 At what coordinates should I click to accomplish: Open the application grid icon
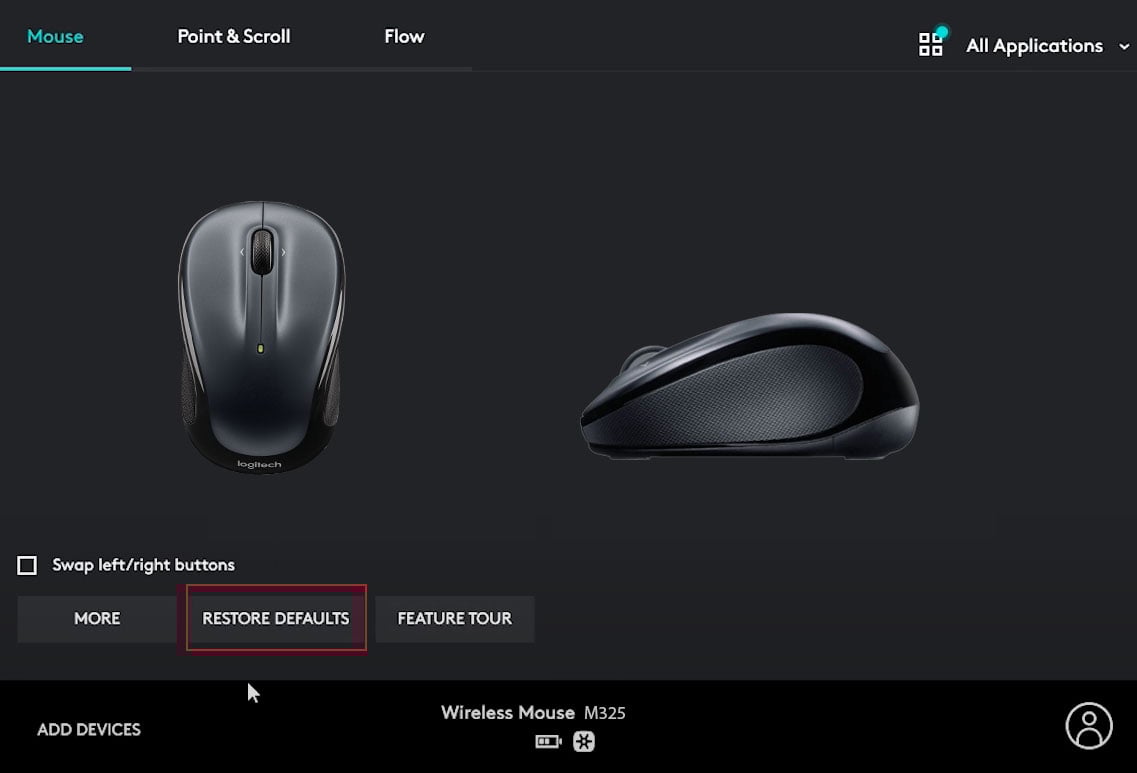pyautogui.click(x=930, y=45)
